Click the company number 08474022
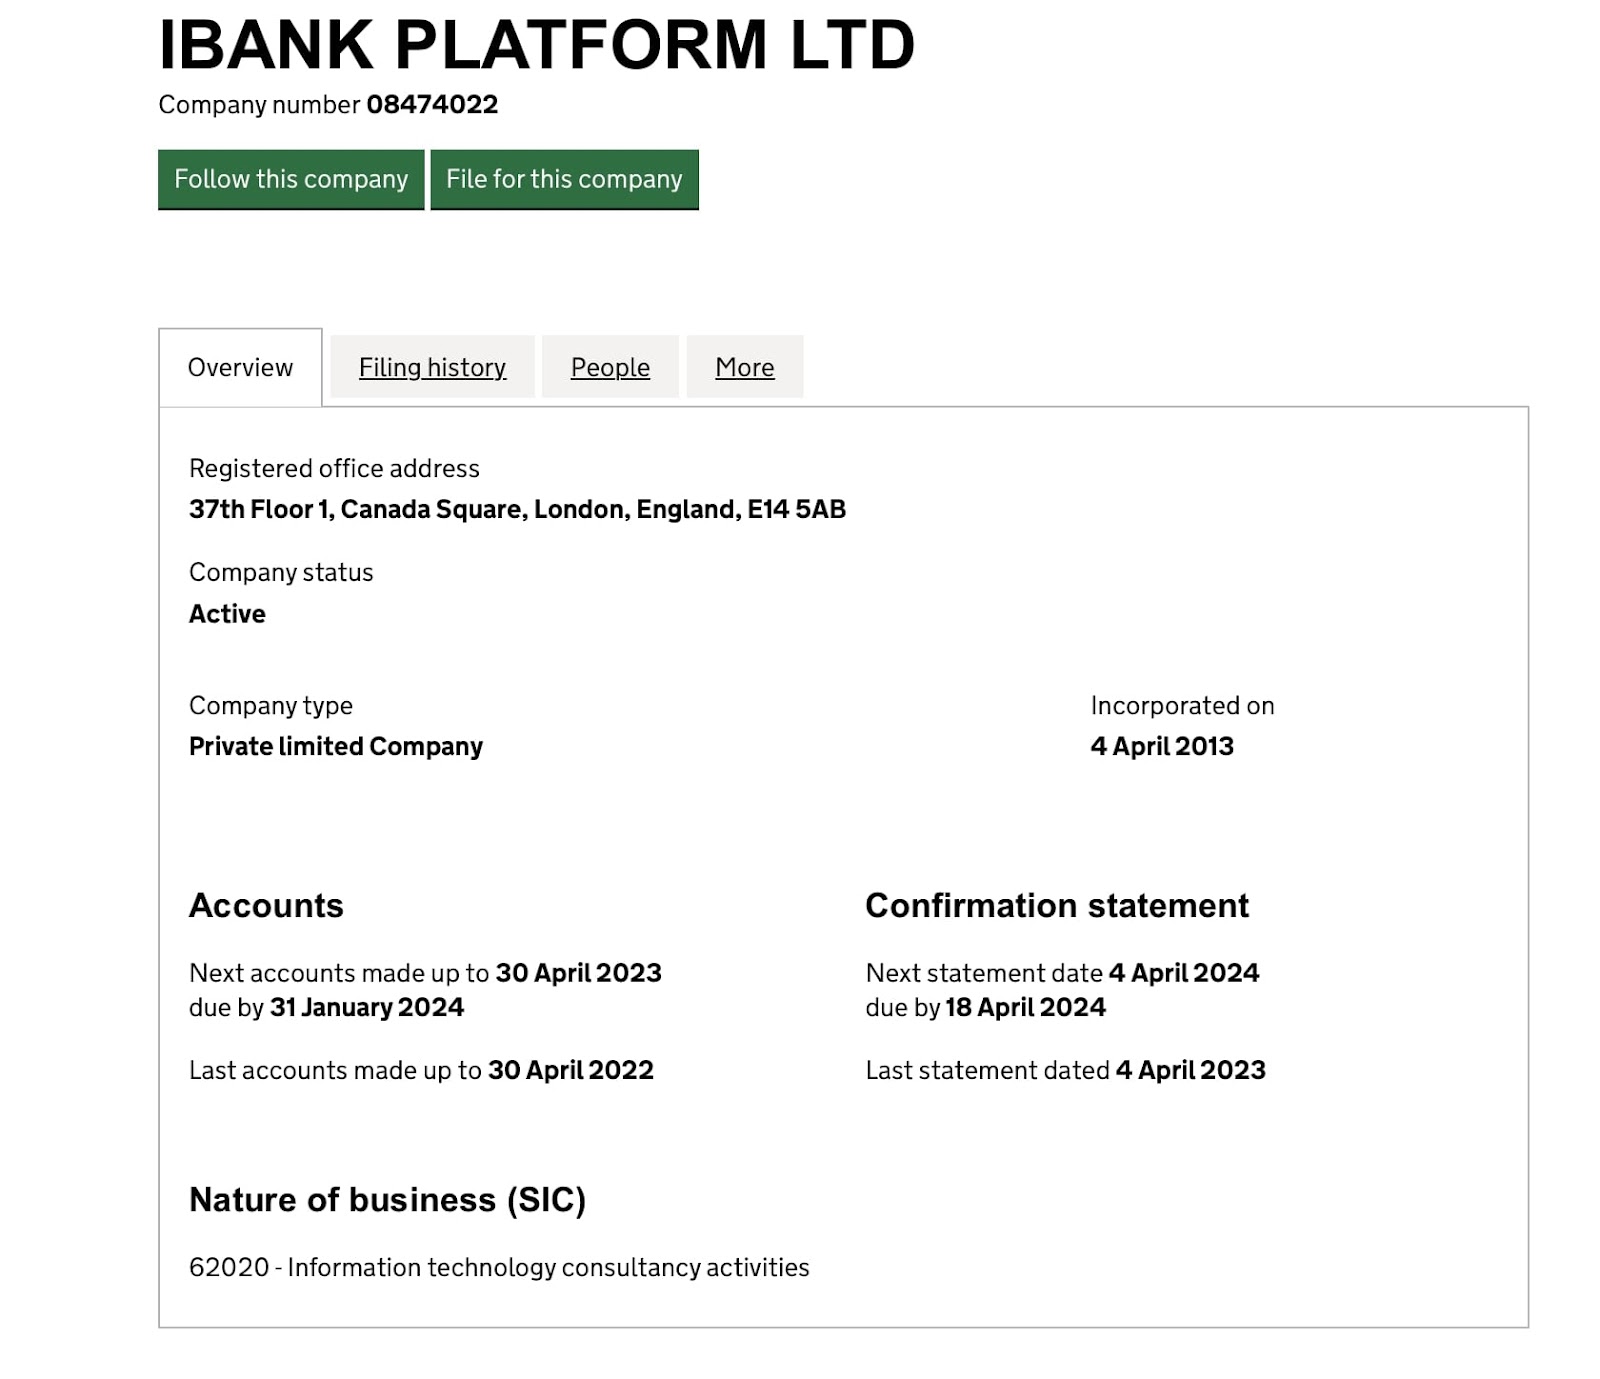The height and width of the screenshot is (1379, 1600). click(432, 104)
